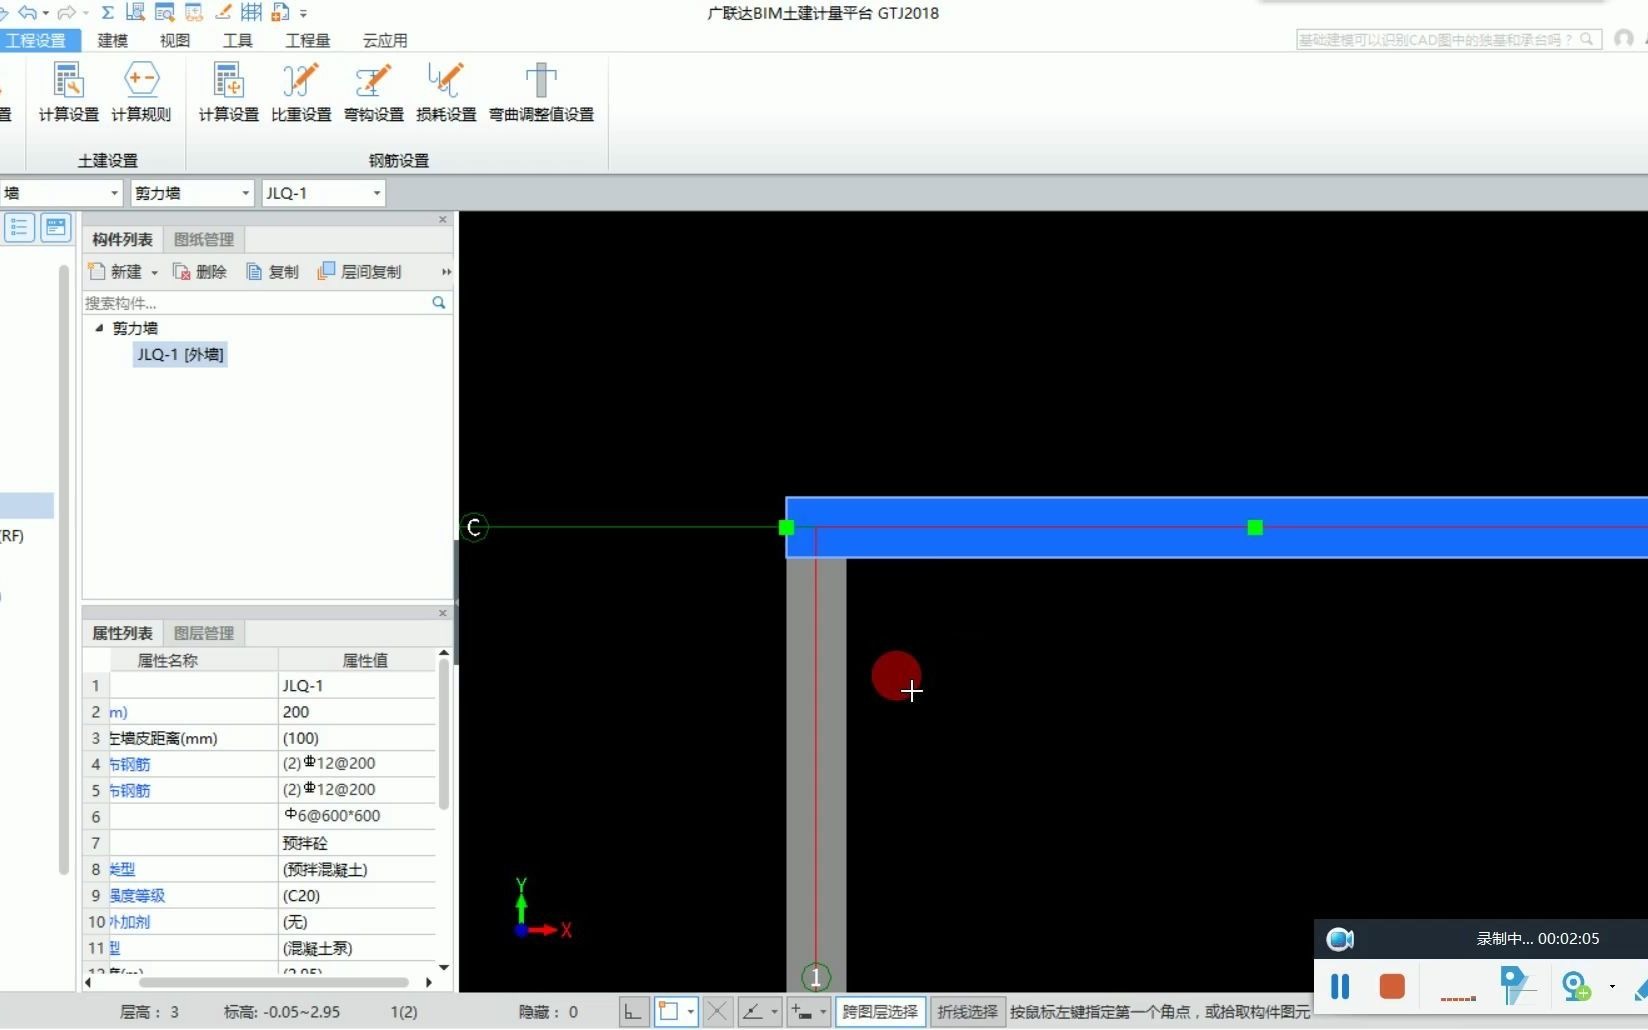Switch to the 建模 ribbon tab
The image size is (1648, 1030).
pos(112,40)
